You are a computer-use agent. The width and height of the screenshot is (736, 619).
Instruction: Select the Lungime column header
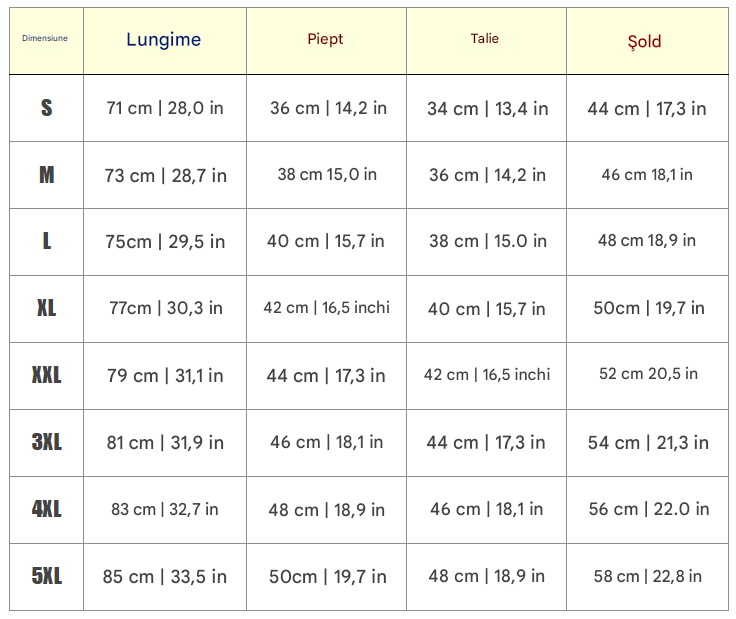coord(164,40)
